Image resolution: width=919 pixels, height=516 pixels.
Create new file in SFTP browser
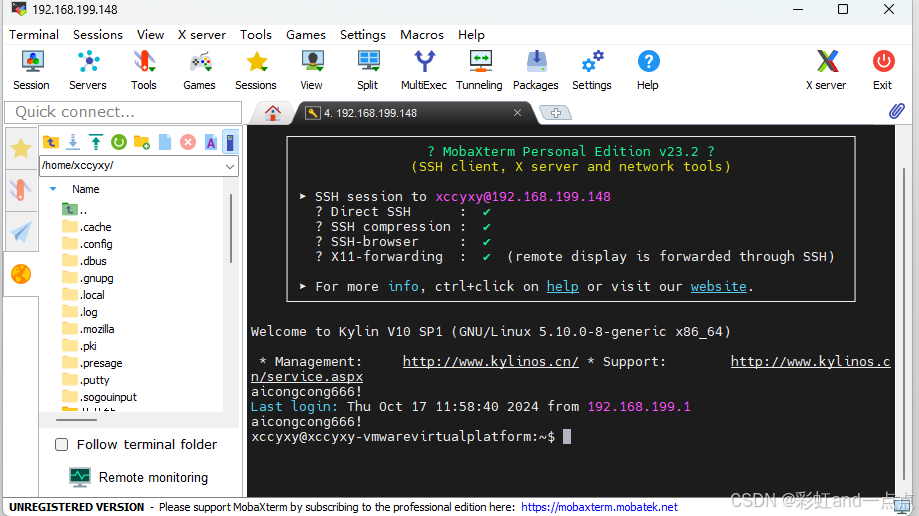click(x=165, y=142)
